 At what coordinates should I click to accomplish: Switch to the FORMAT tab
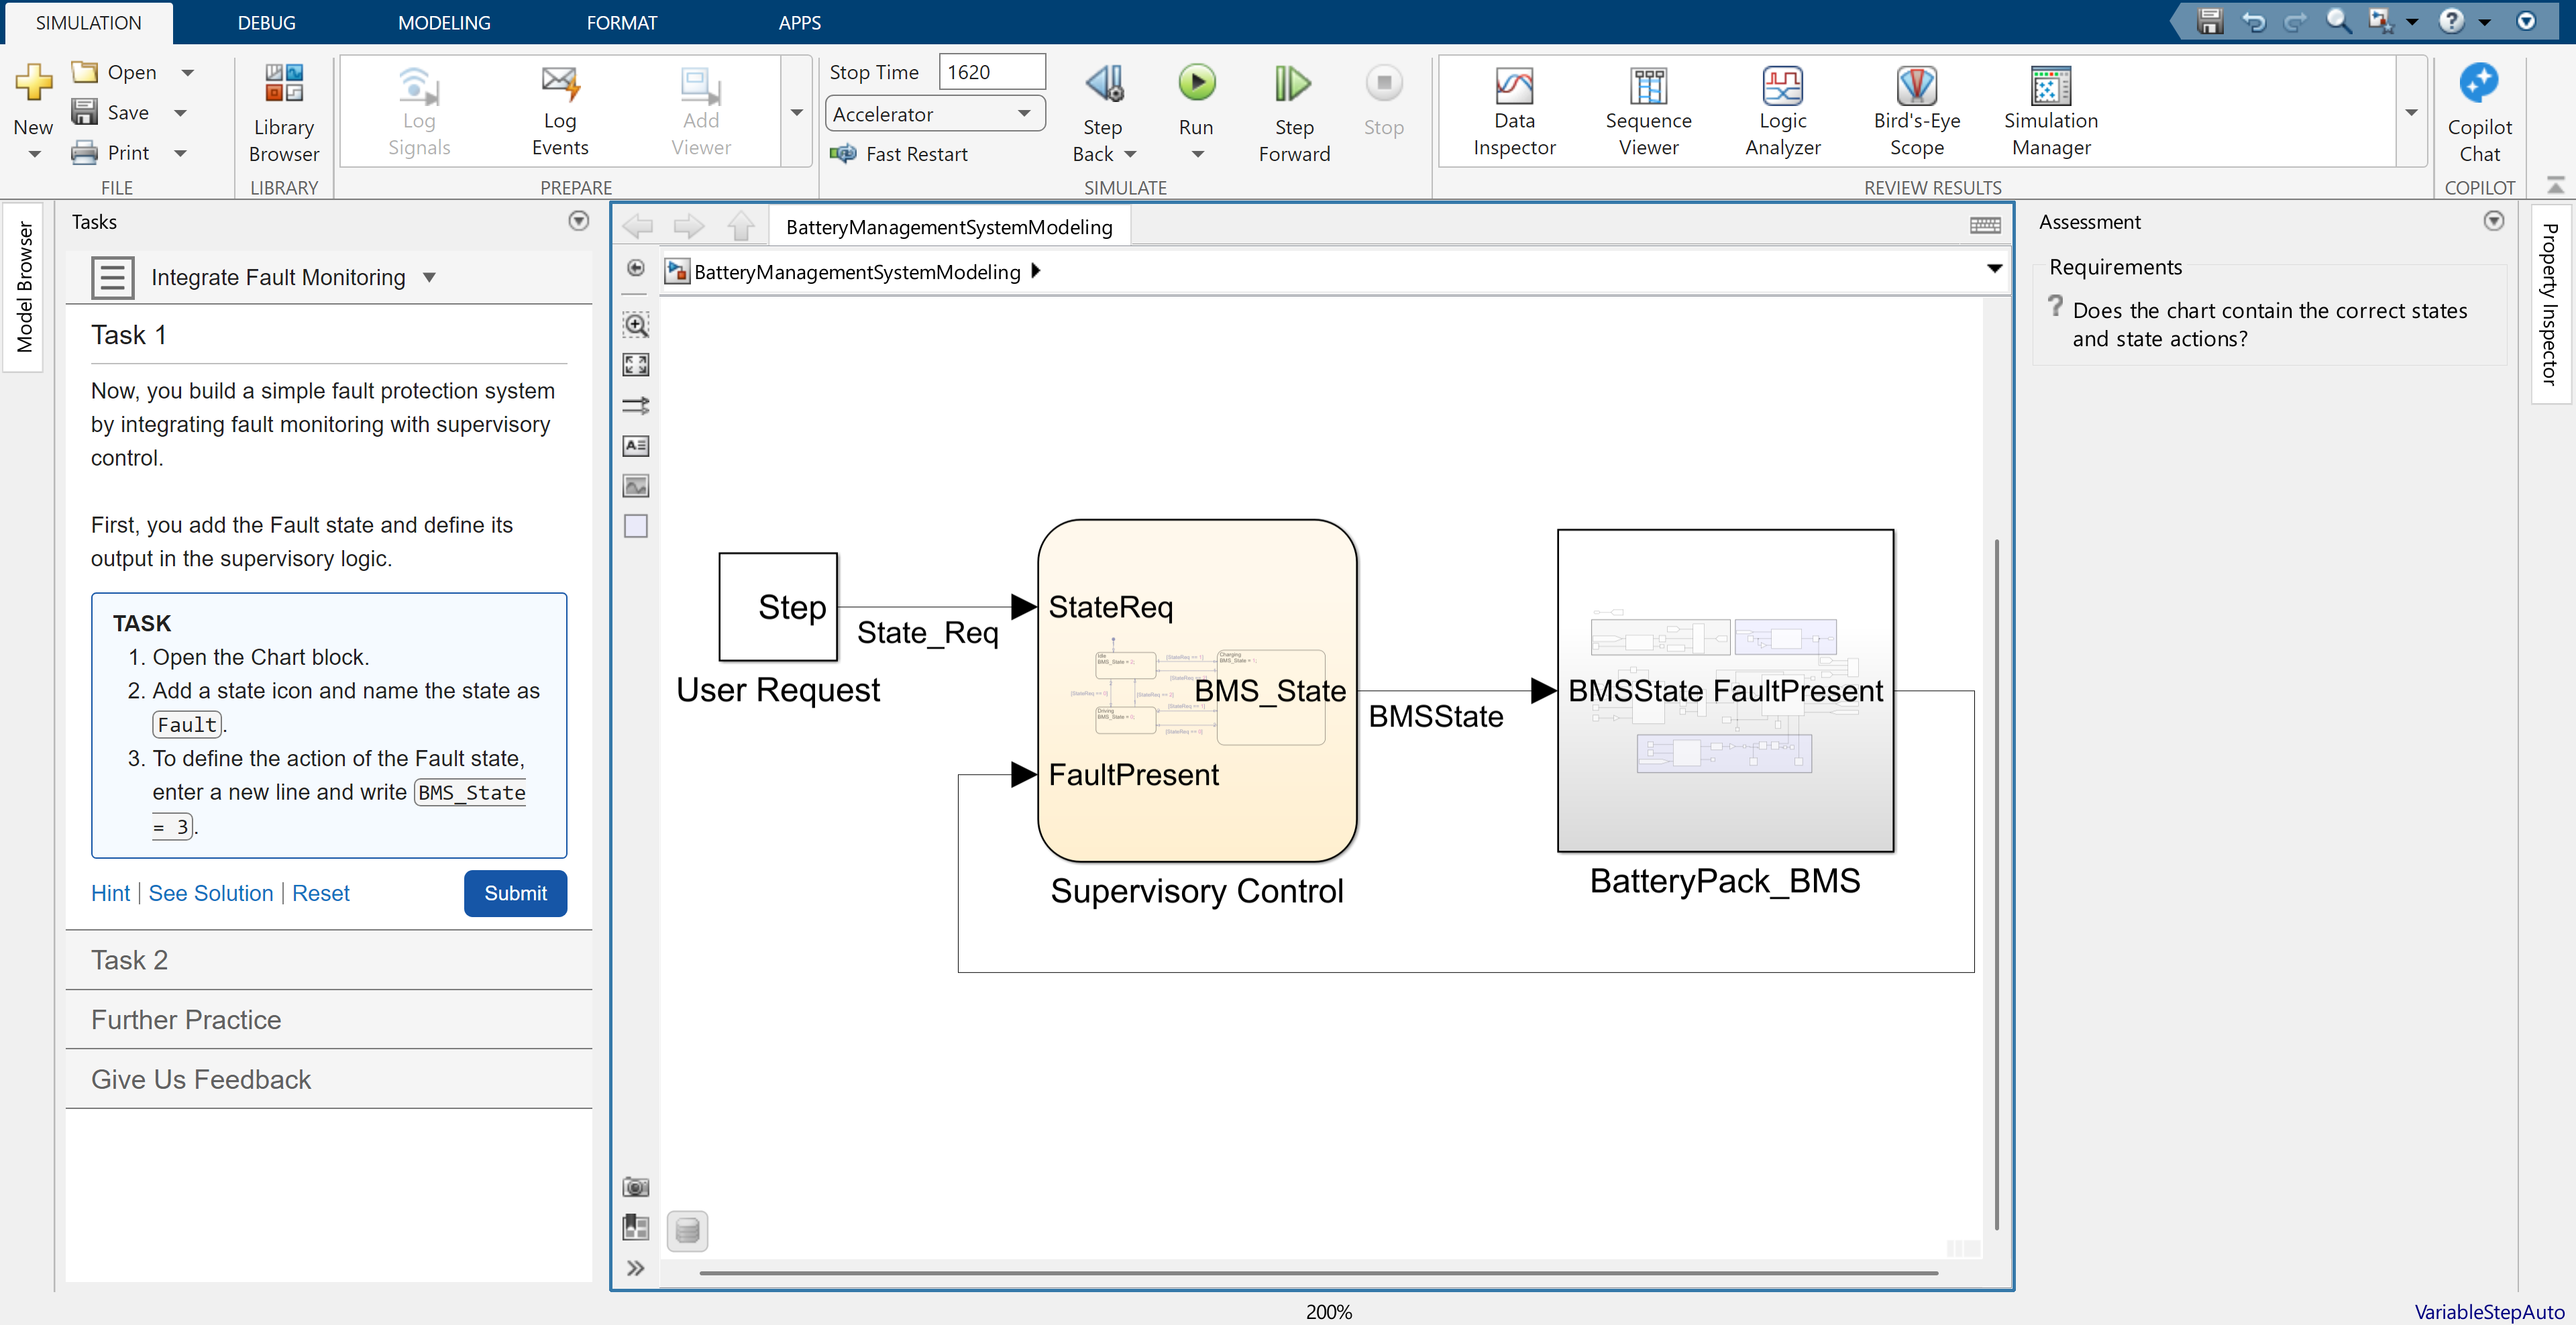point(622,22)
